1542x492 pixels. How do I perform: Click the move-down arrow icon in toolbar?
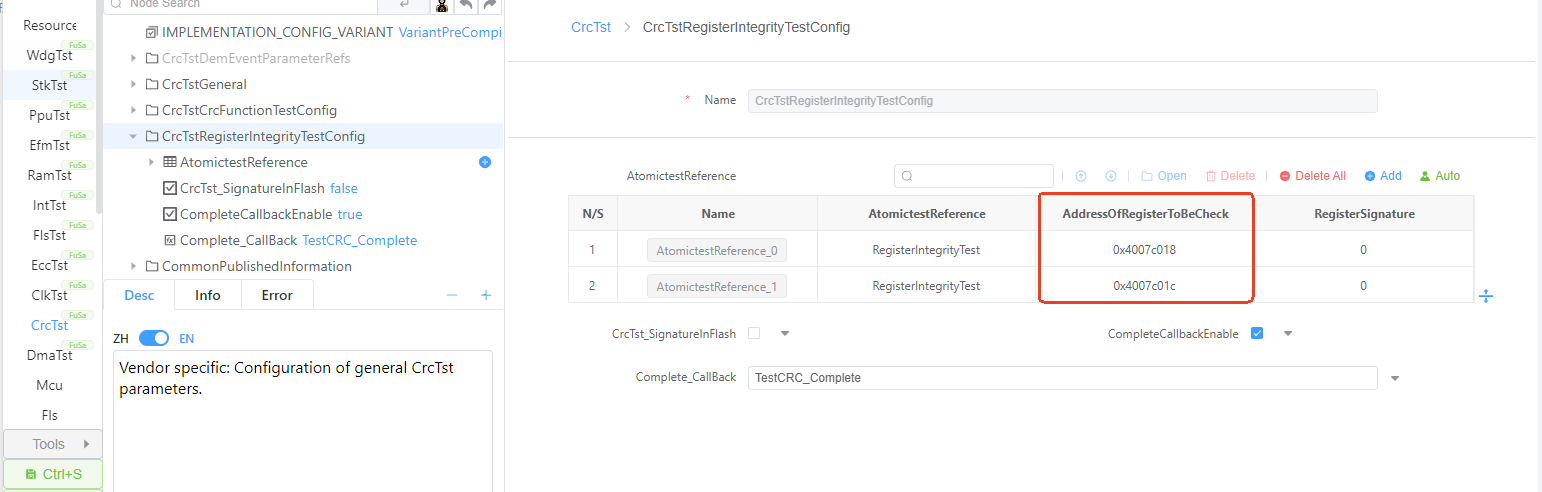(1110, 176)
